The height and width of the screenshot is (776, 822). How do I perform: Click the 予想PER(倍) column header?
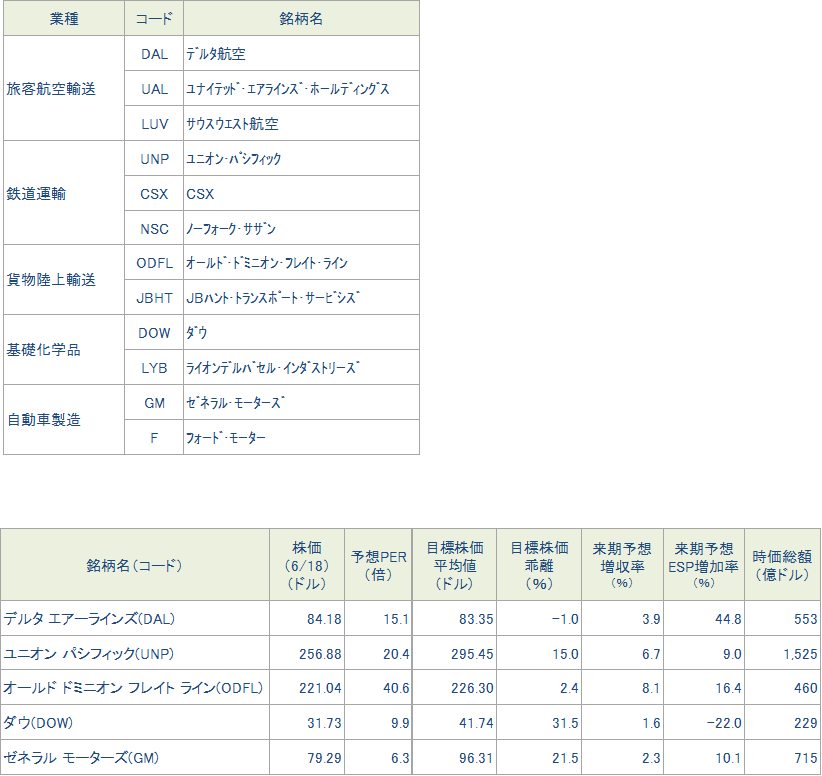tap(378, 565)
